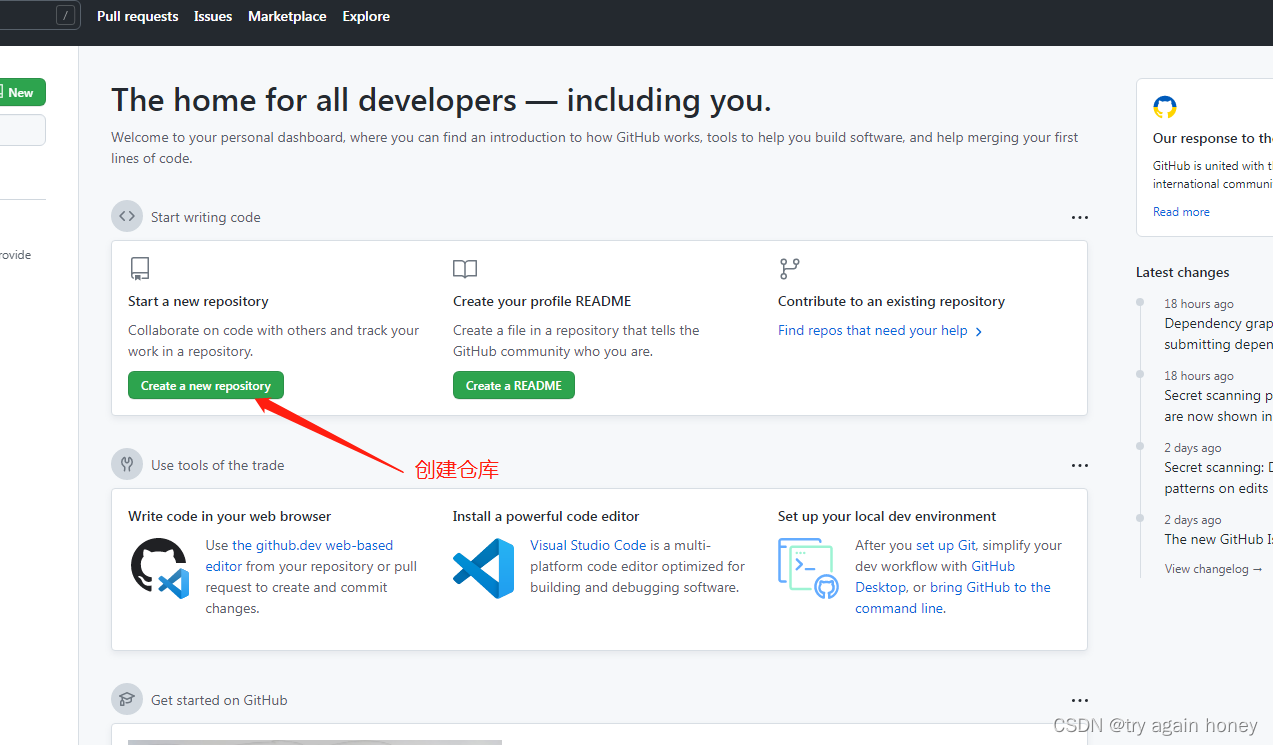
Task: Click the open book icon above Create your profile README
Action: click(465, 269)
